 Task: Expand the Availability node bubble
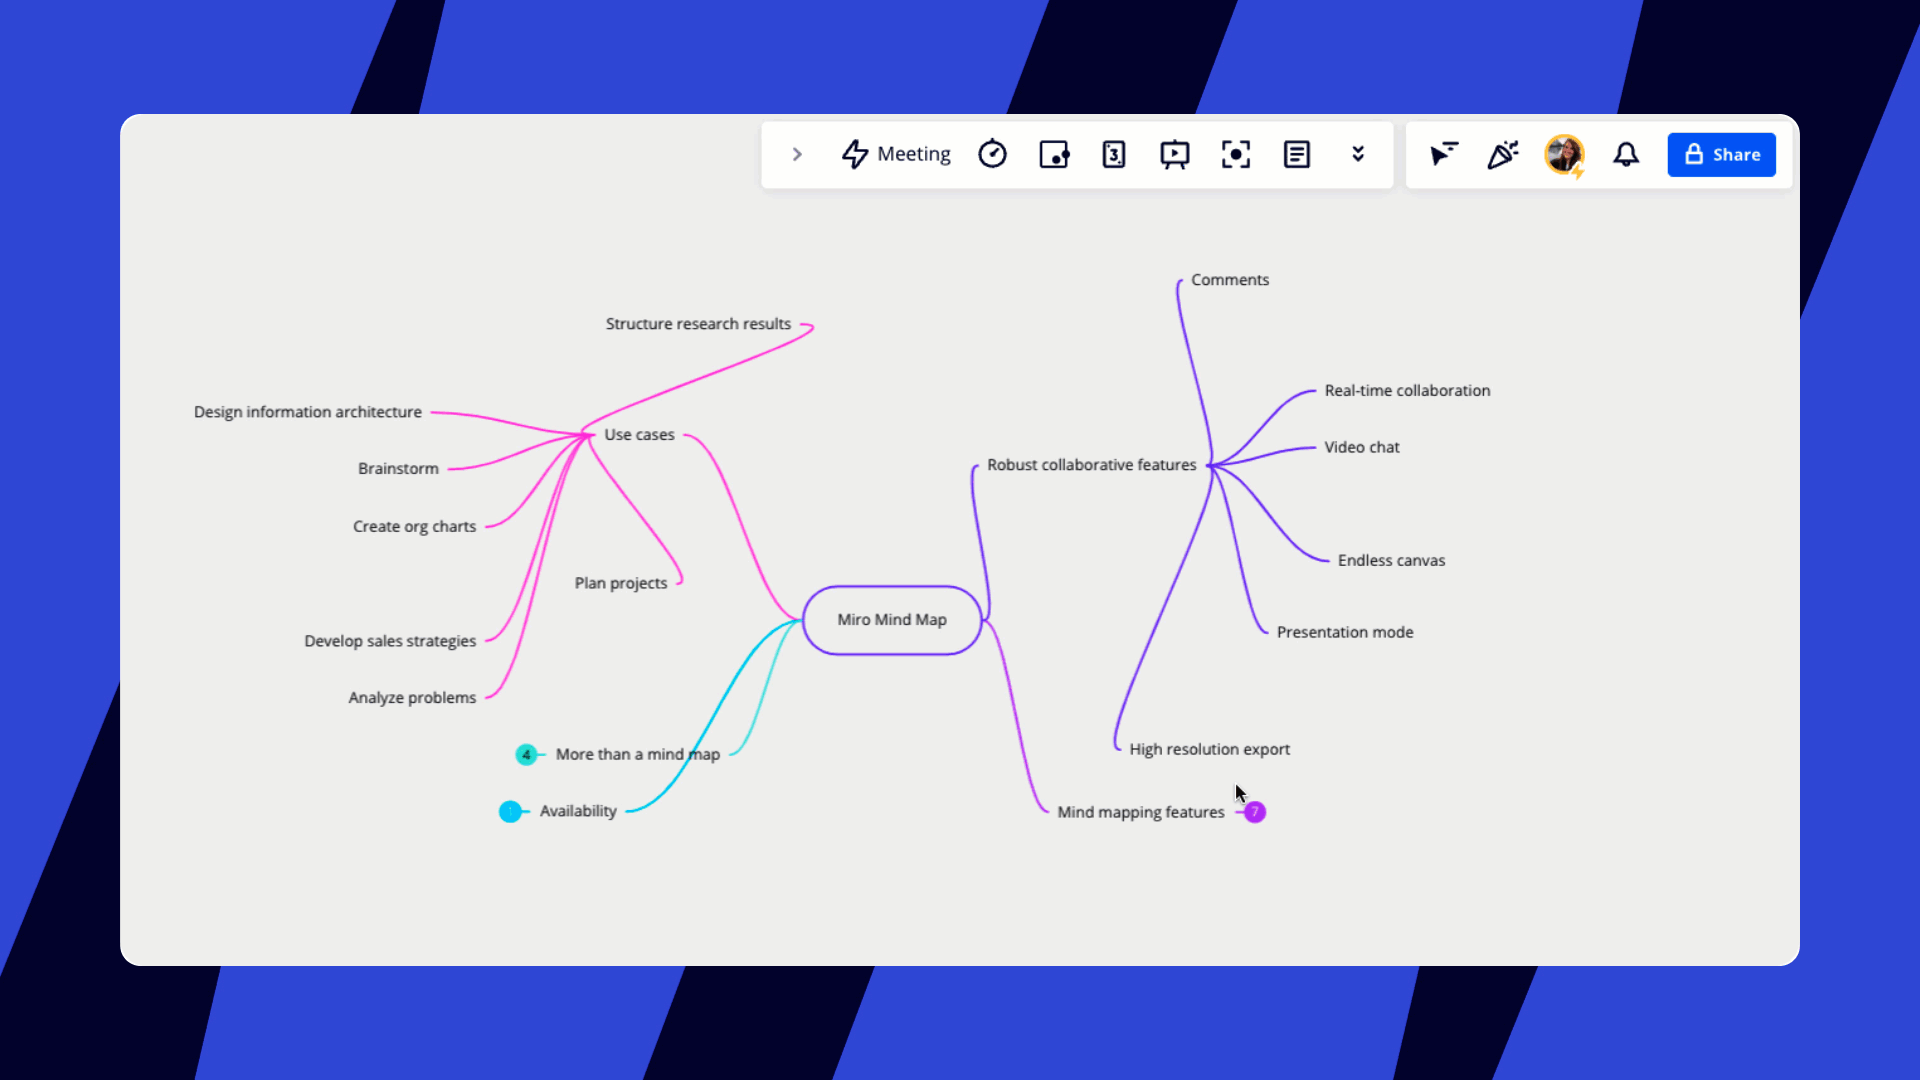[x=510, y=811]
